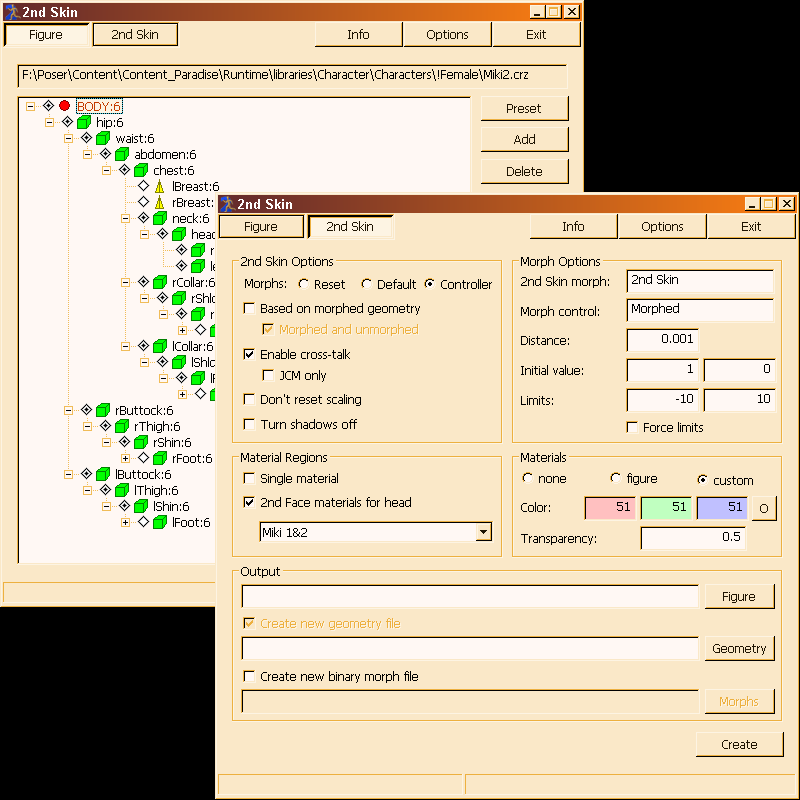Expand the rFoot:6 tree node
The width and height of the screenshot is (800, 800).
pyautogui.click(x=126, y=458)
